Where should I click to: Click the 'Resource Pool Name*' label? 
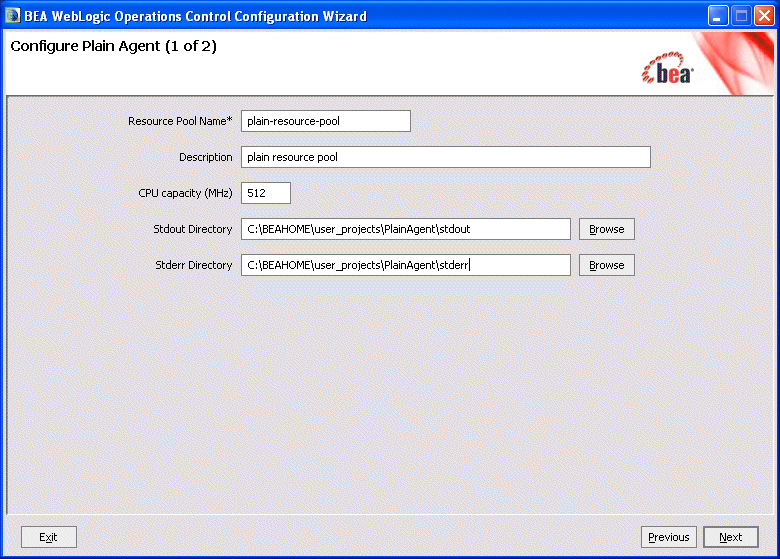(x=180, y=121)
